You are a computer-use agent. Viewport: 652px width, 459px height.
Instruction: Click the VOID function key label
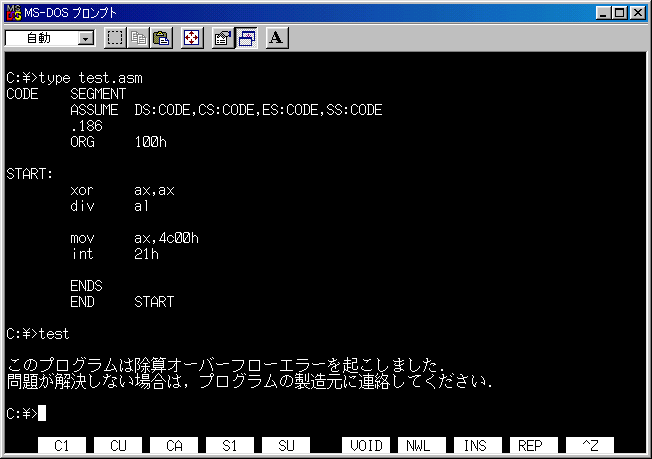[367, 446]
